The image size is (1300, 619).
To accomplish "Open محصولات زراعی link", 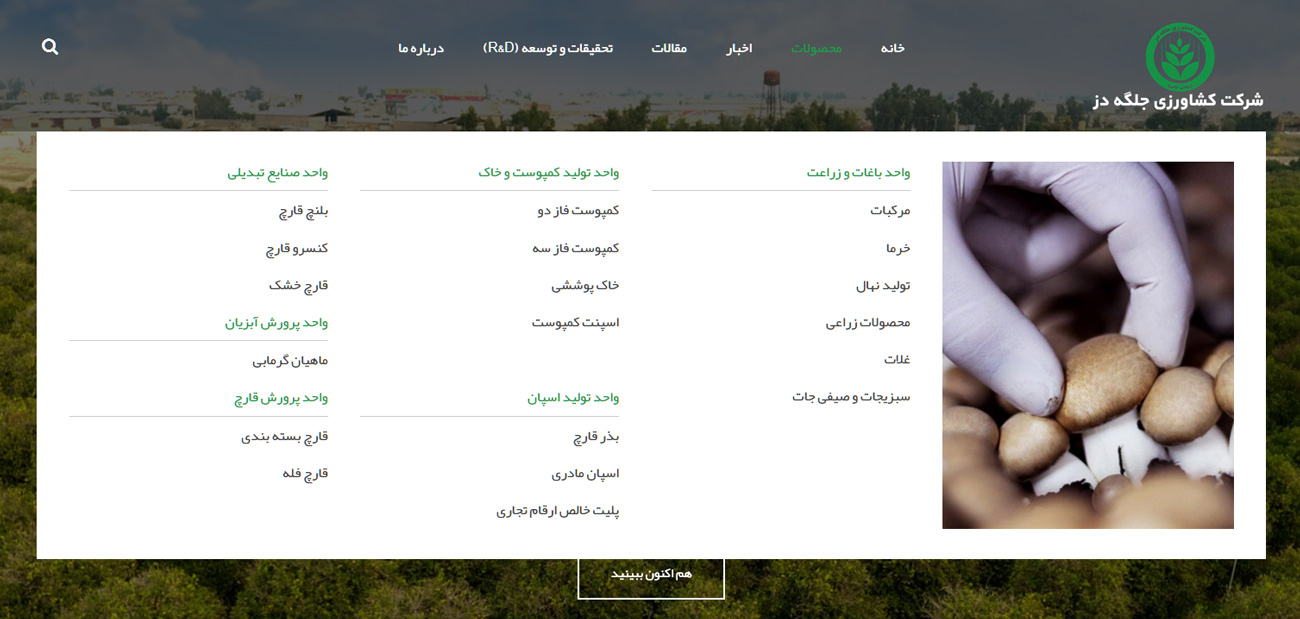I will (868, 323).
